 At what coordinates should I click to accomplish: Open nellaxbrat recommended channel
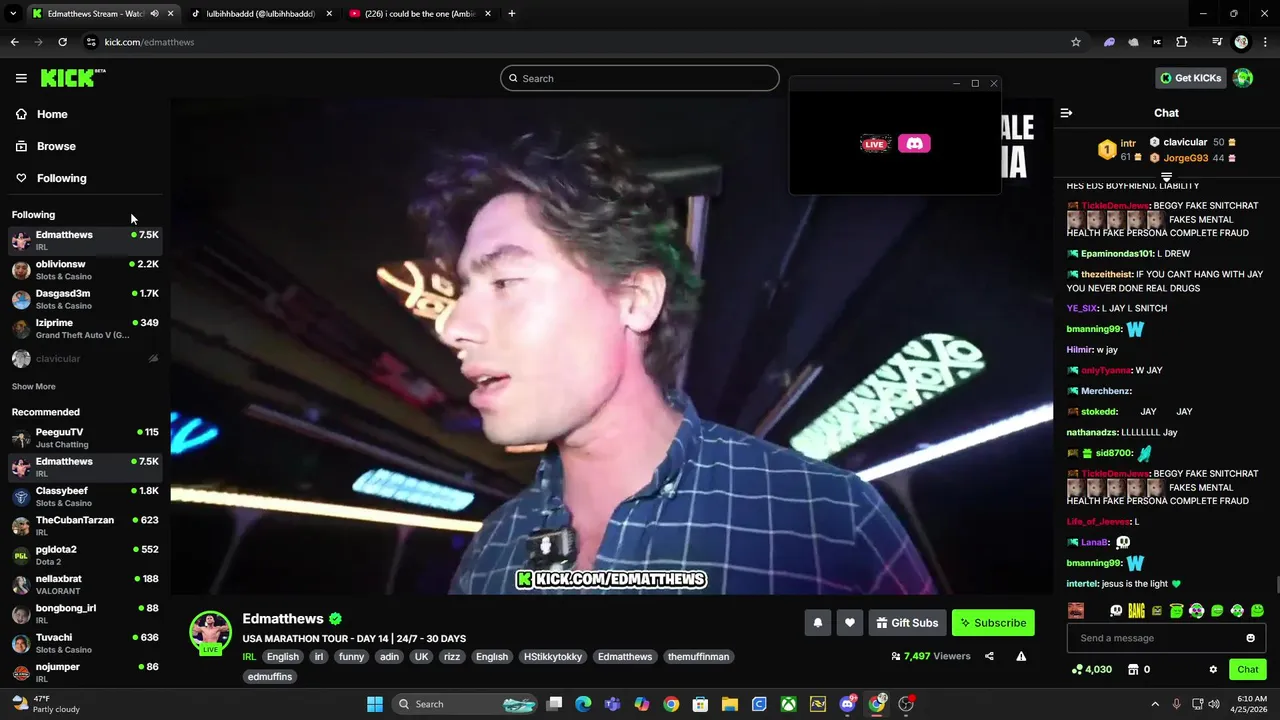(85, 584)
